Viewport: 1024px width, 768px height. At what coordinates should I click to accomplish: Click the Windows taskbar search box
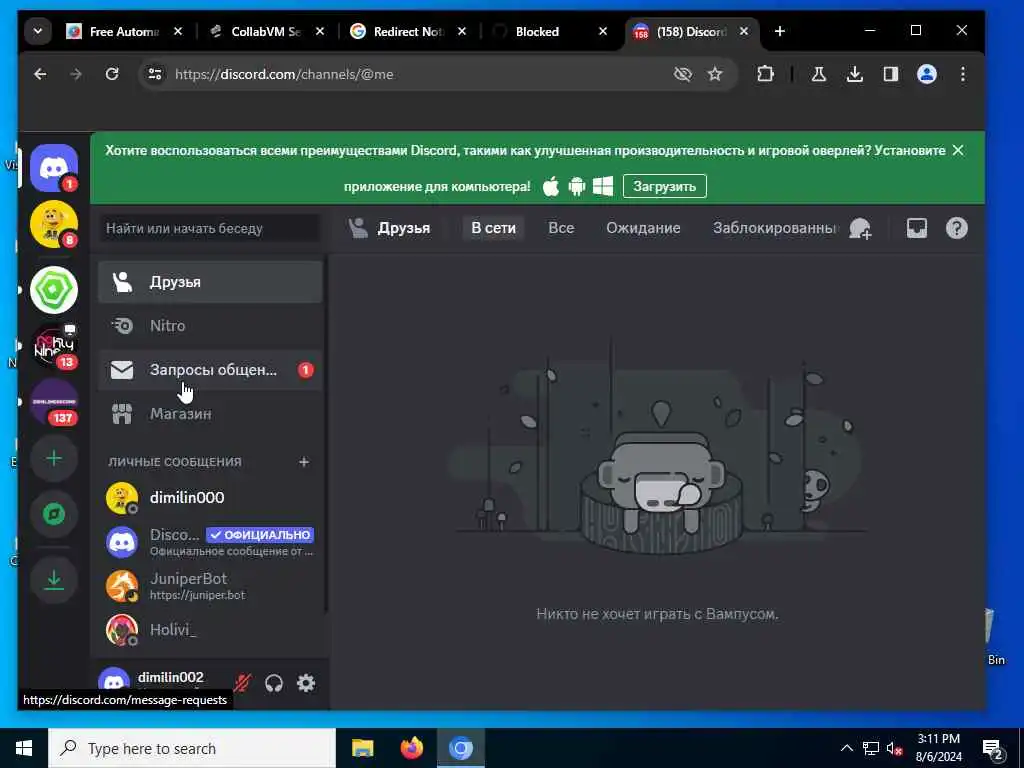(192, 748)
